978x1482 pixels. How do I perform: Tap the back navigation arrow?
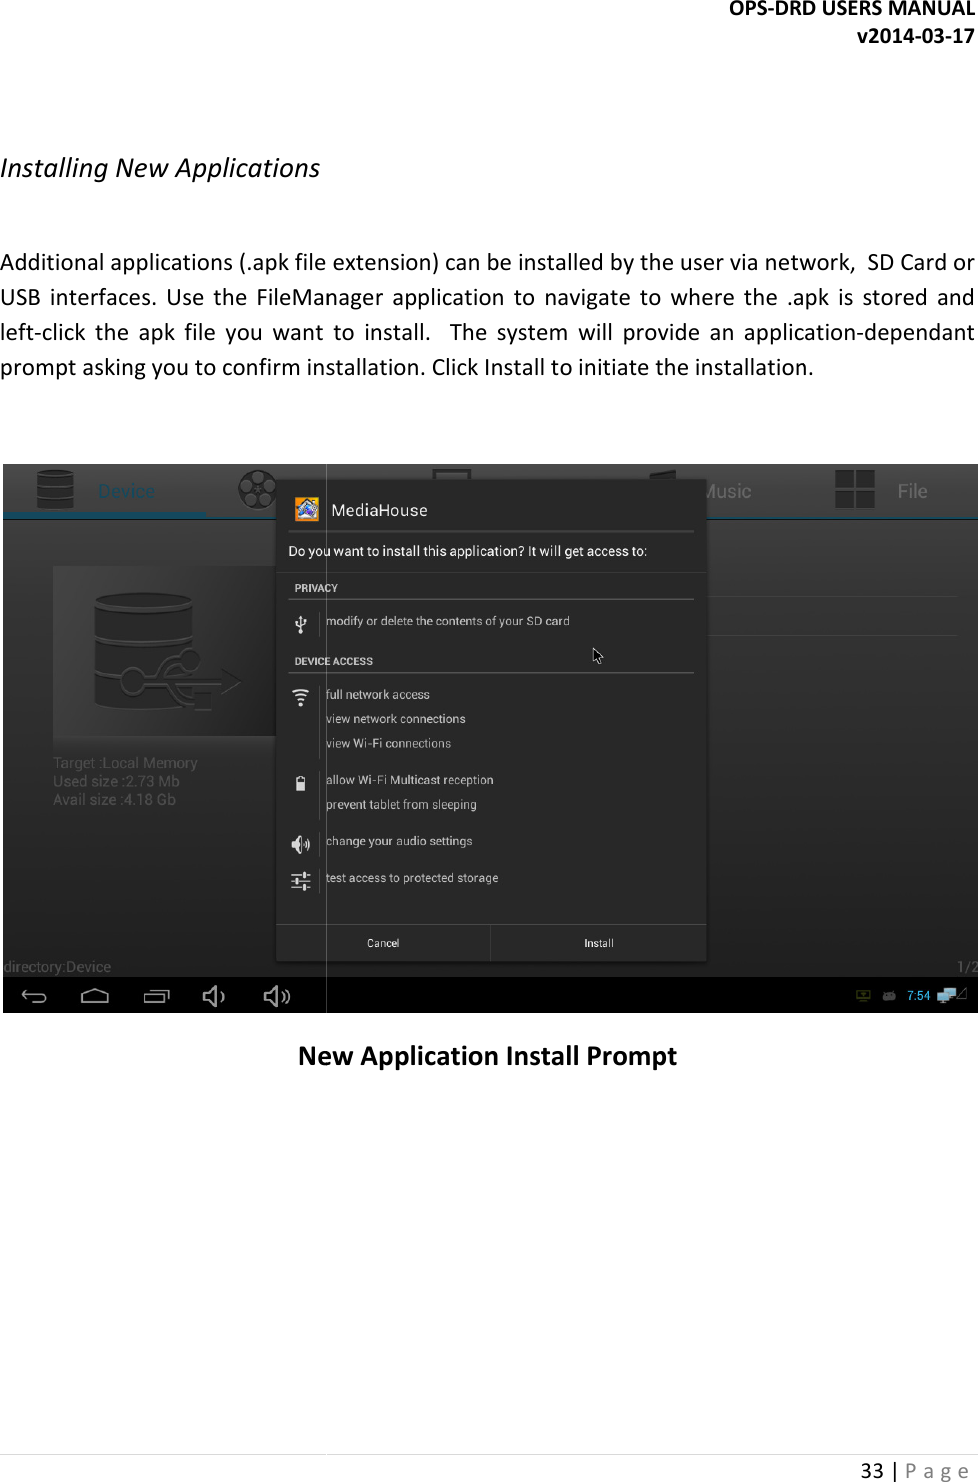coord(35,995)
